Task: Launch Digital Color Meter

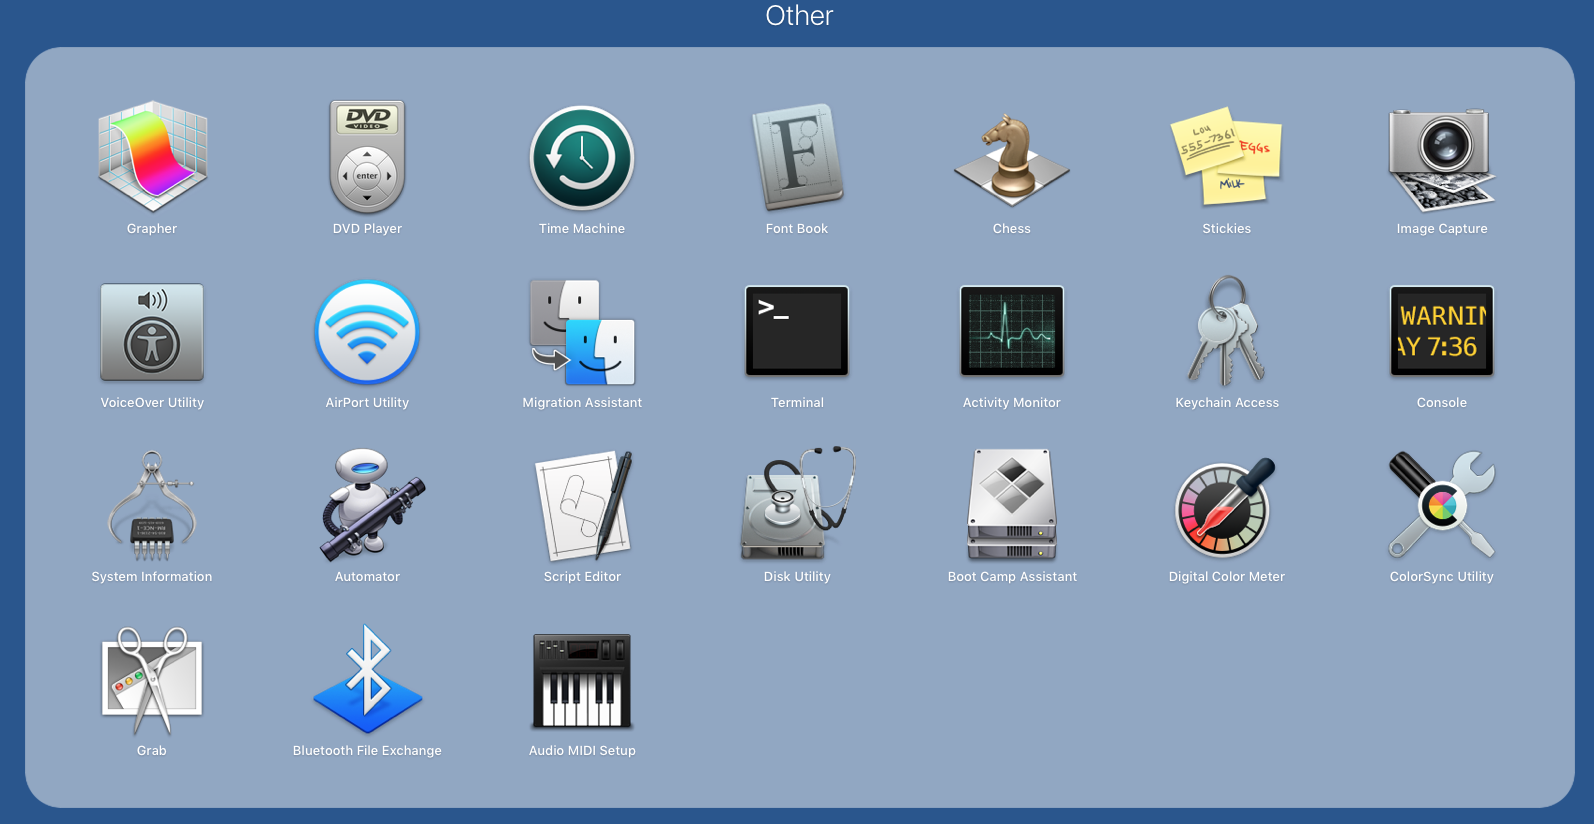Action: [1227, 506]
